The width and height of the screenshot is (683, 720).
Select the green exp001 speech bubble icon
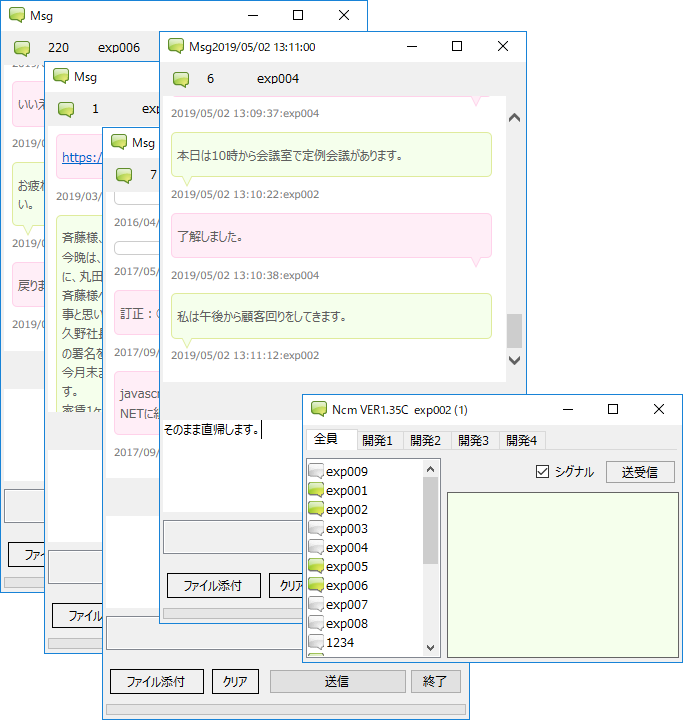316,491
